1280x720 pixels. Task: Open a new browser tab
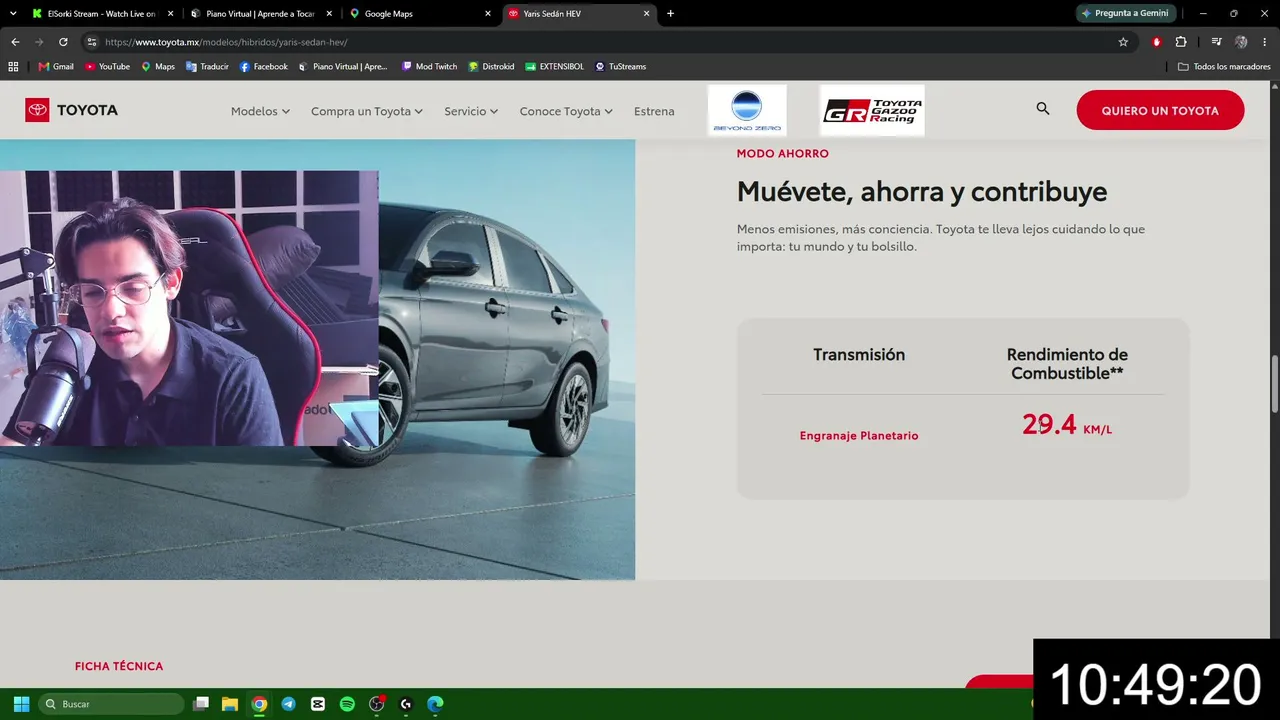670,14
